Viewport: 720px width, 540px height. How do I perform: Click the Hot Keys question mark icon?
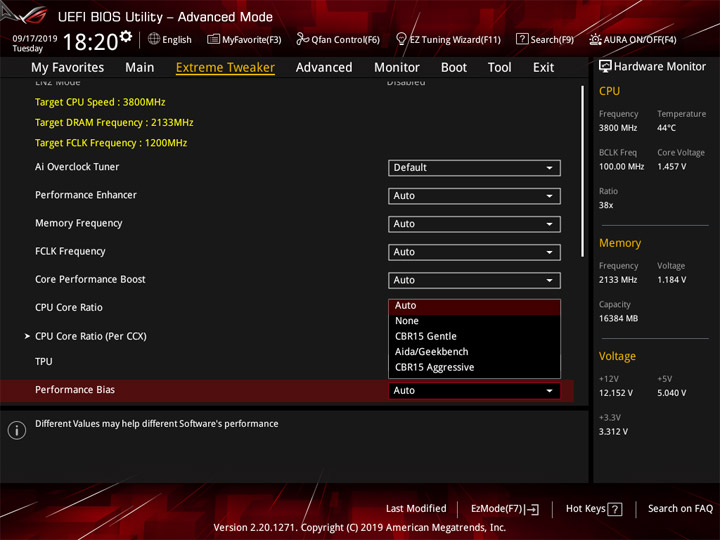pos(615,509)
